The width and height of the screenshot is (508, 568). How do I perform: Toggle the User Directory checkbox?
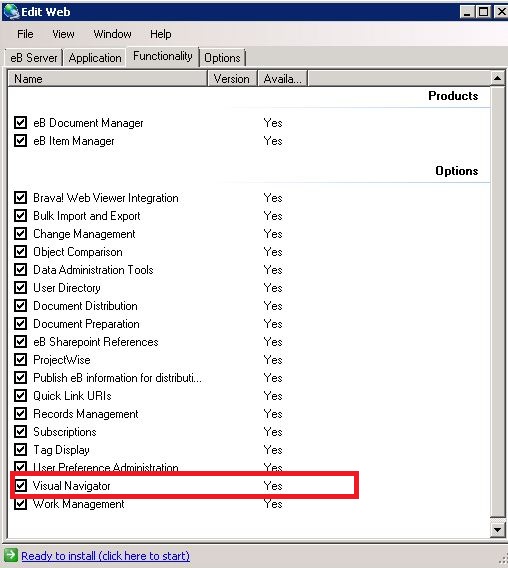[x=21, y=288]
